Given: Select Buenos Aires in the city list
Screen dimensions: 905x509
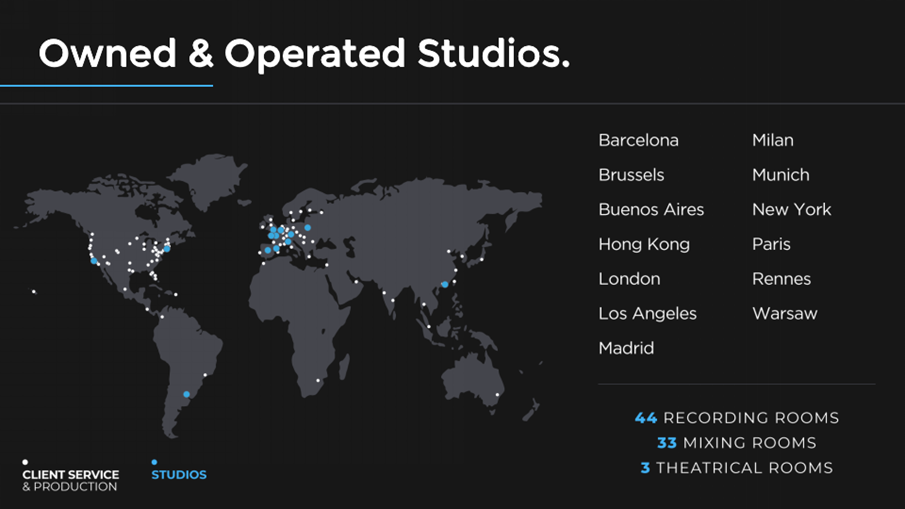Looking at the screenshot, I should pyautogui.click(x=651, y=209).
